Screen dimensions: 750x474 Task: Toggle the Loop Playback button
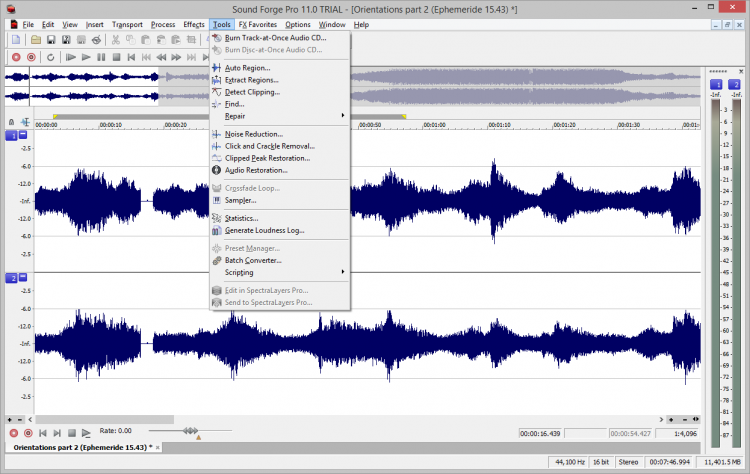(49, 57)
